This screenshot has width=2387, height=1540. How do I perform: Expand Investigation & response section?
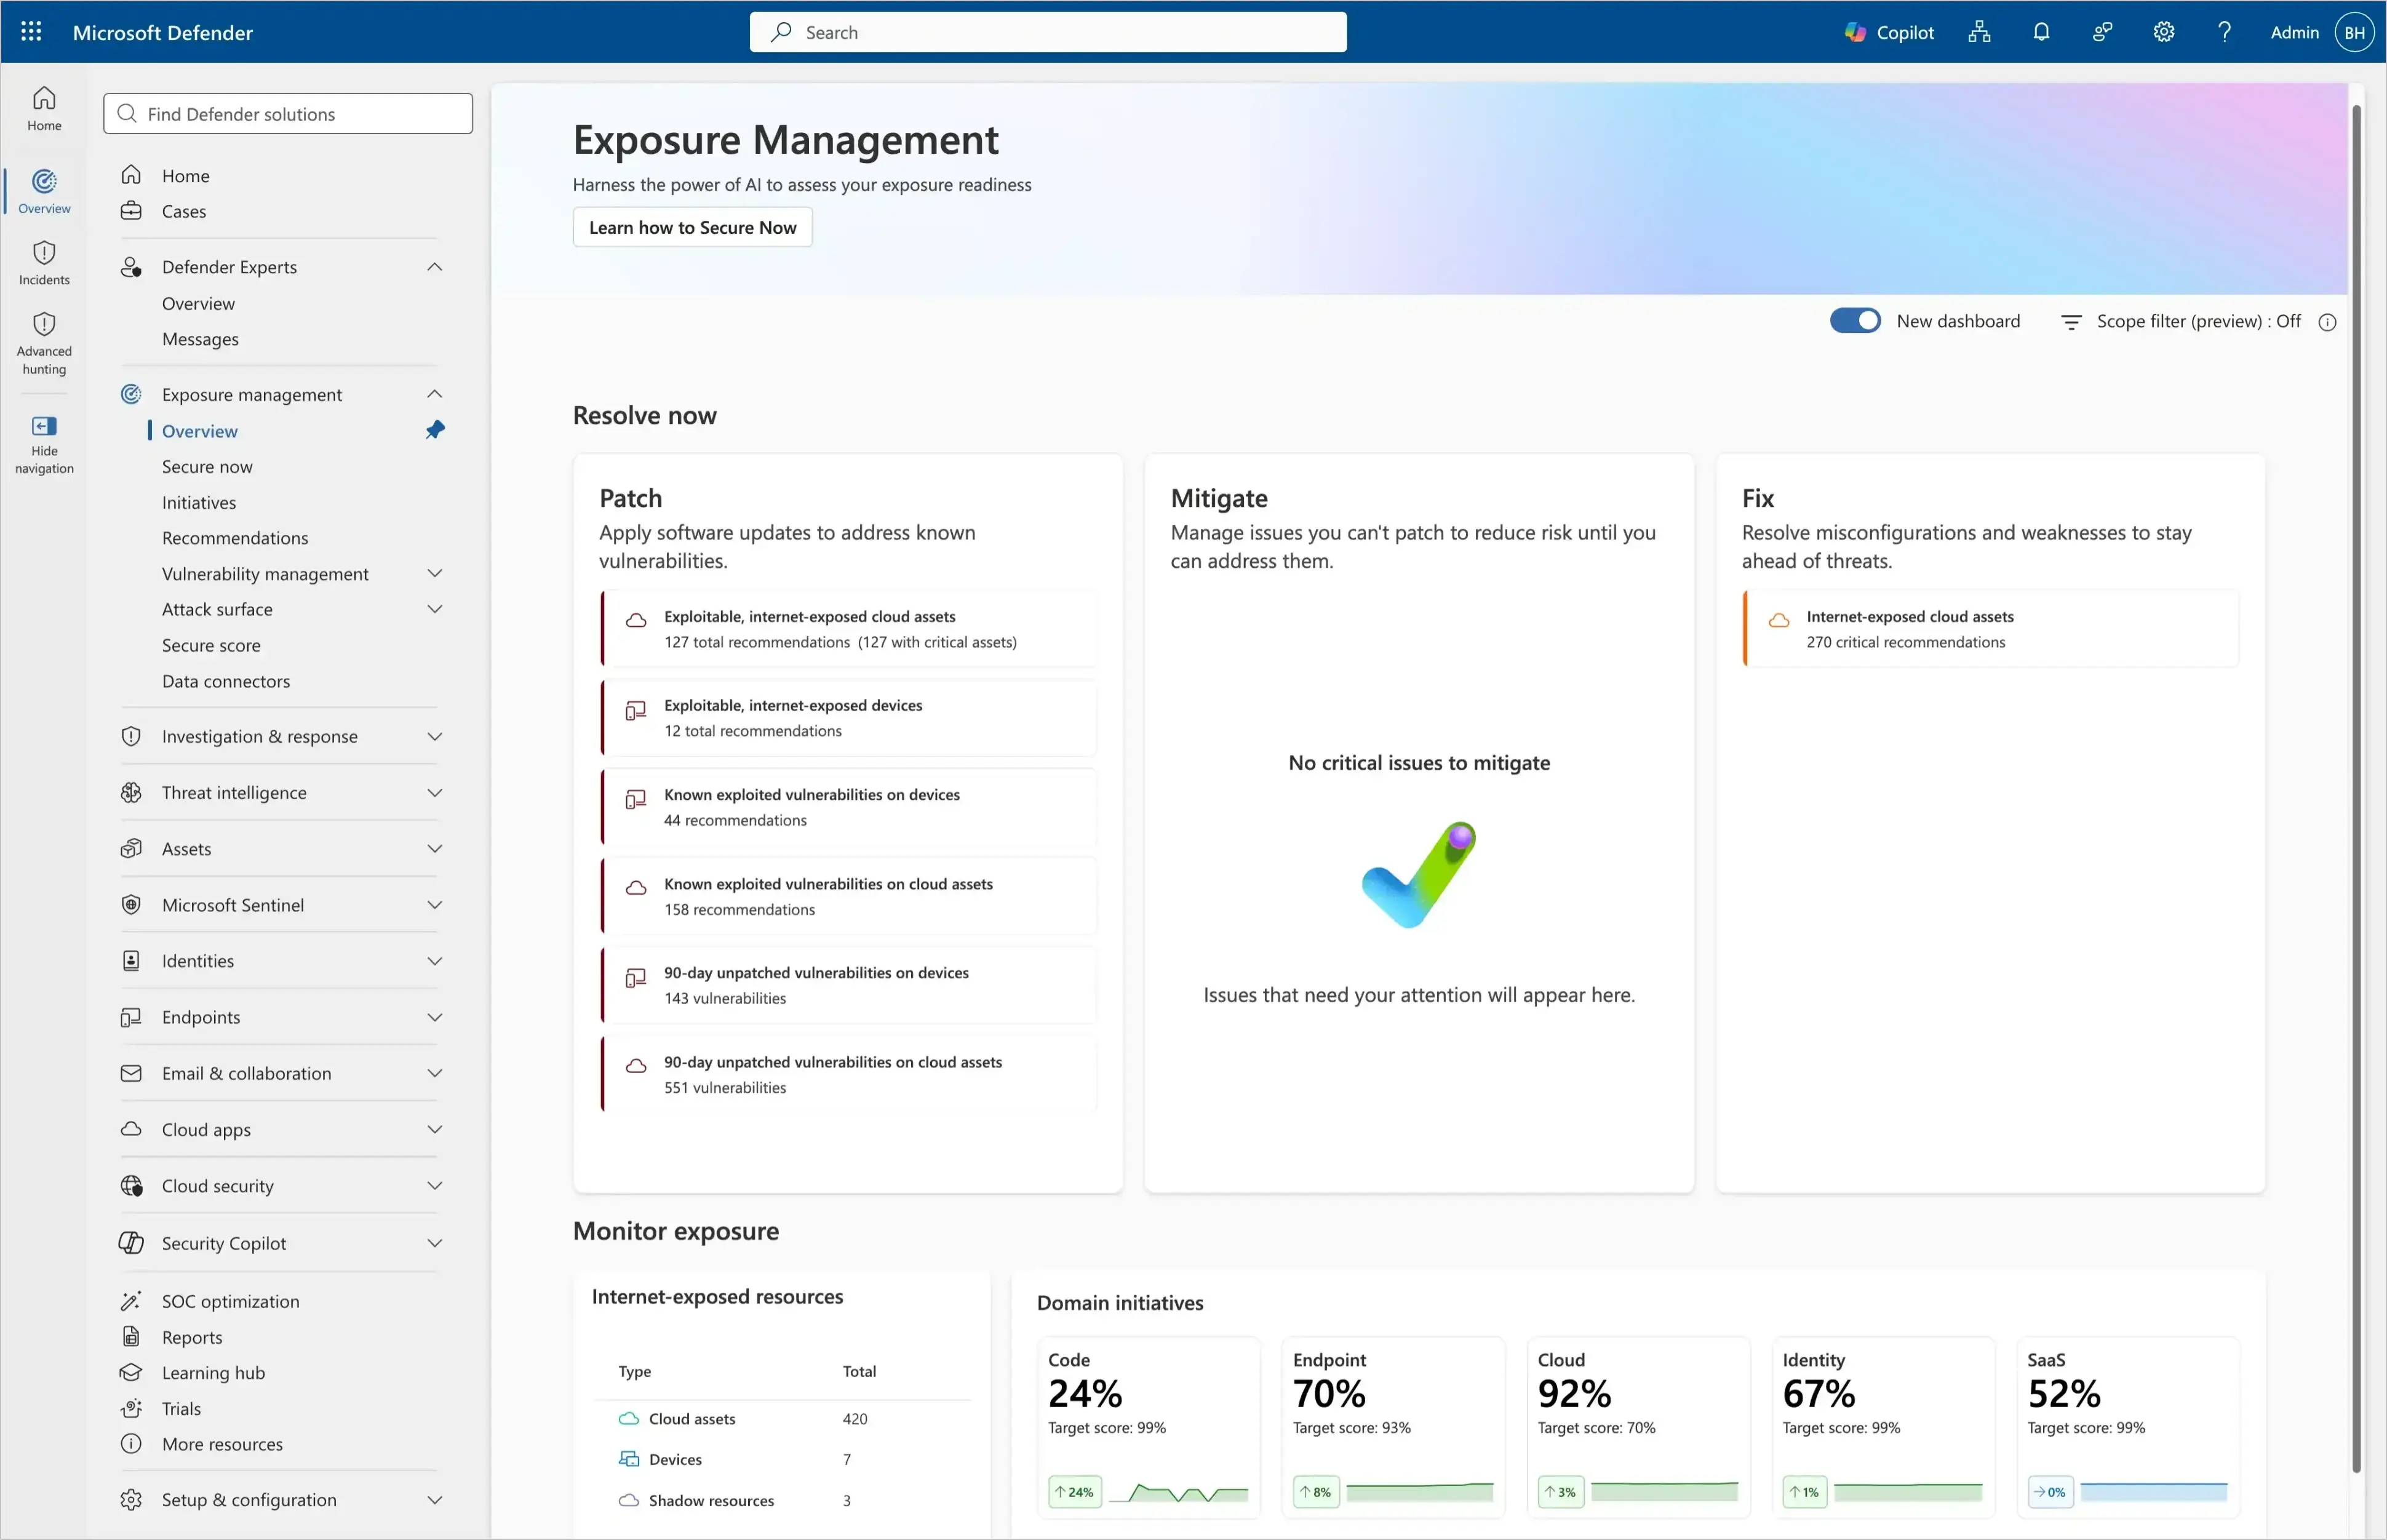click(x=435, y=737)
